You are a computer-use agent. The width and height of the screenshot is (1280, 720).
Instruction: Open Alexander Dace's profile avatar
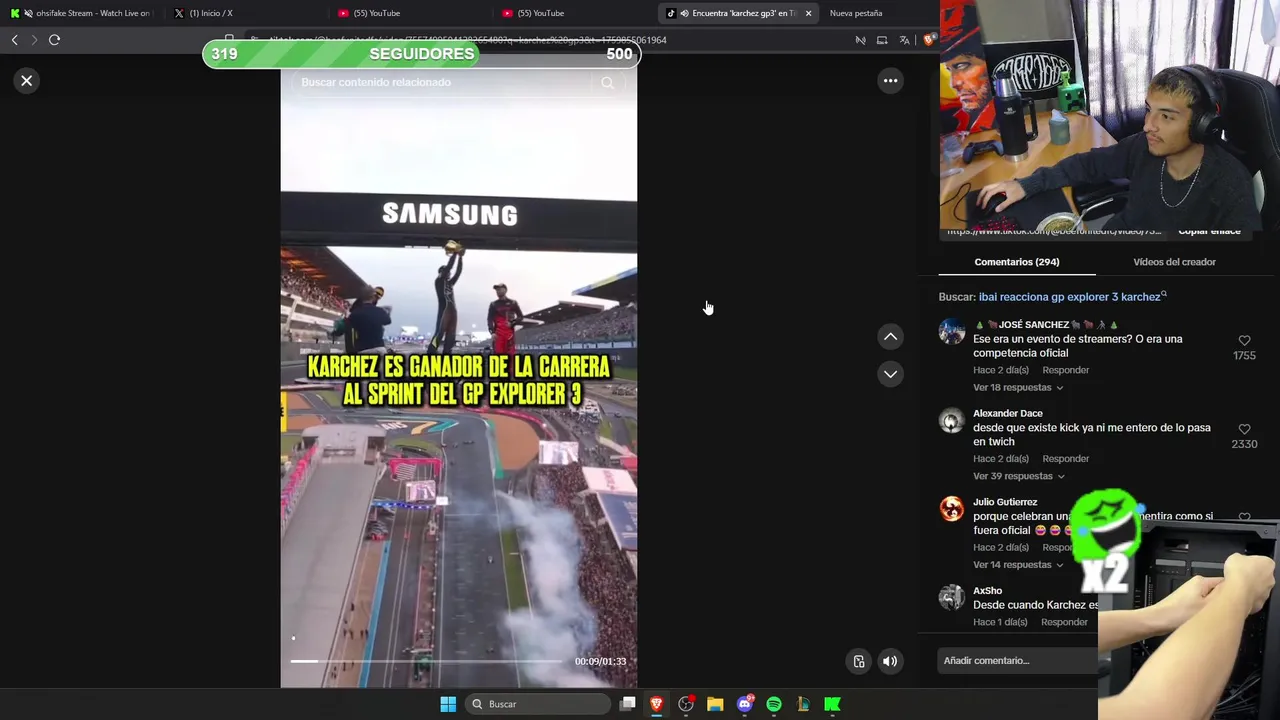coord(952,420)
